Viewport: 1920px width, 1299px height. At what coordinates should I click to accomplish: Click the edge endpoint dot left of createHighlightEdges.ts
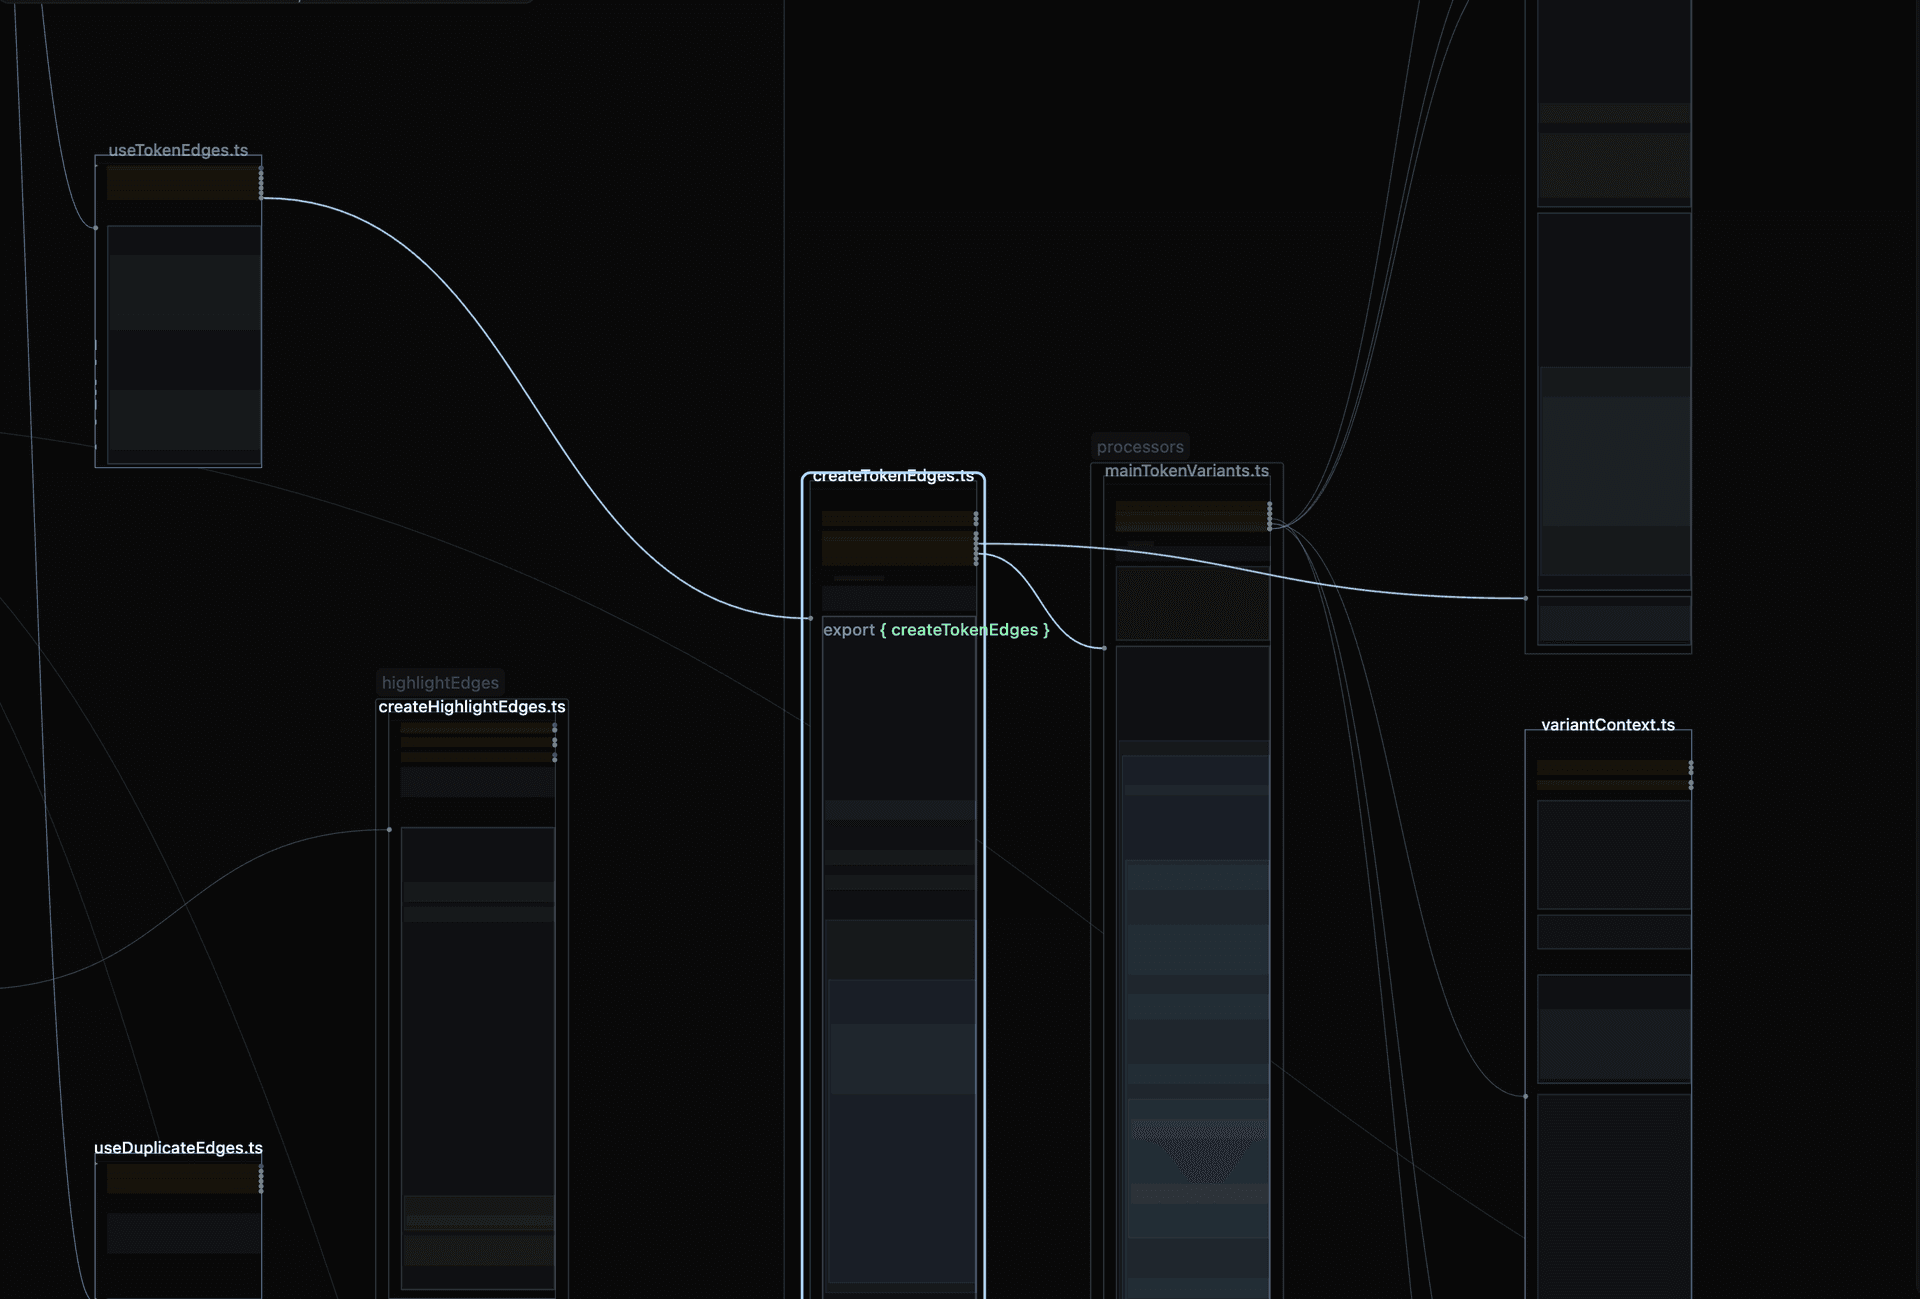pyautogui.click(x=388, y=829)
